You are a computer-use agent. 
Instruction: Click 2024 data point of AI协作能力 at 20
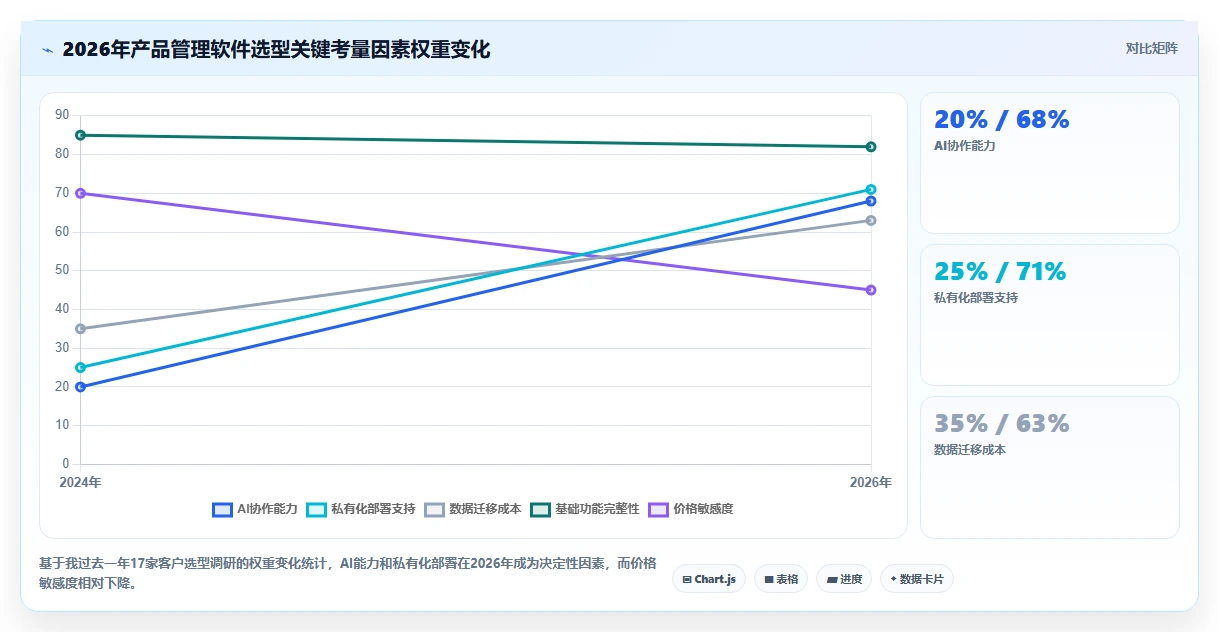(80, 387)
